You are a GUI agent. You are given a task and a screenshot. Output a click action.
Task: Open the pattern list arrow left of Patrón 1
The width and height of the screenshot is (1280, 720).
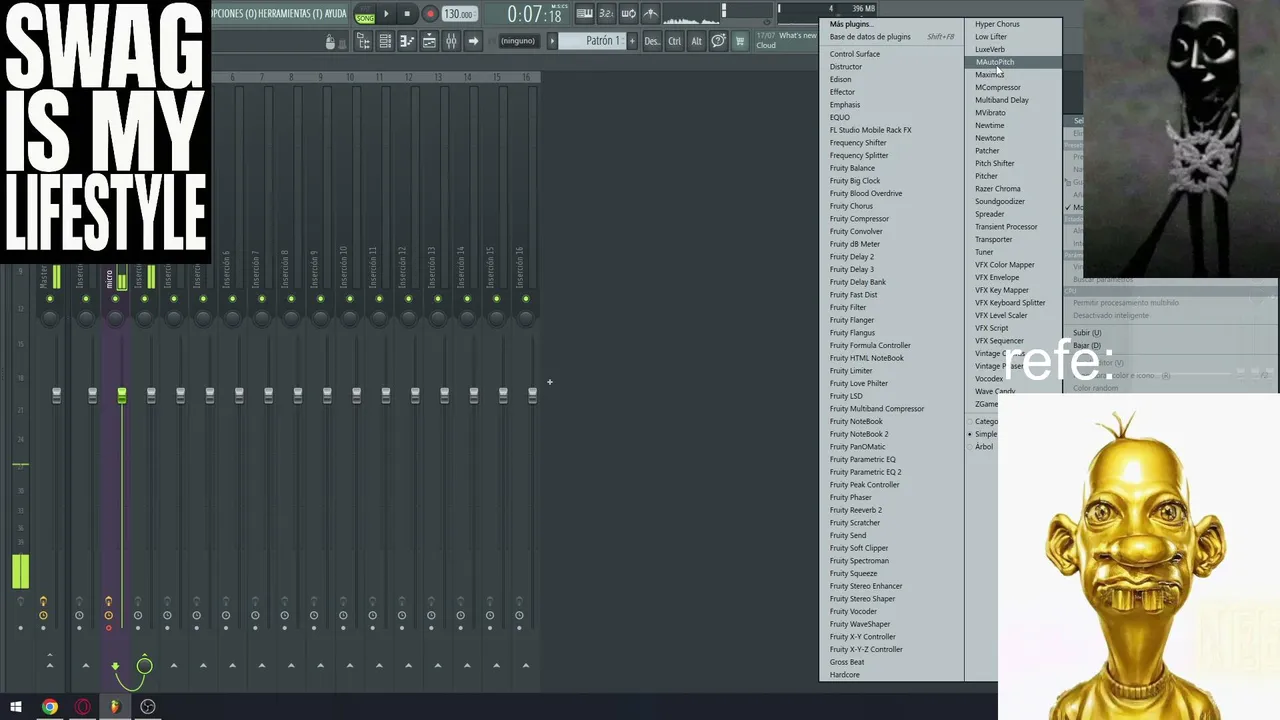tap(552, 41)
